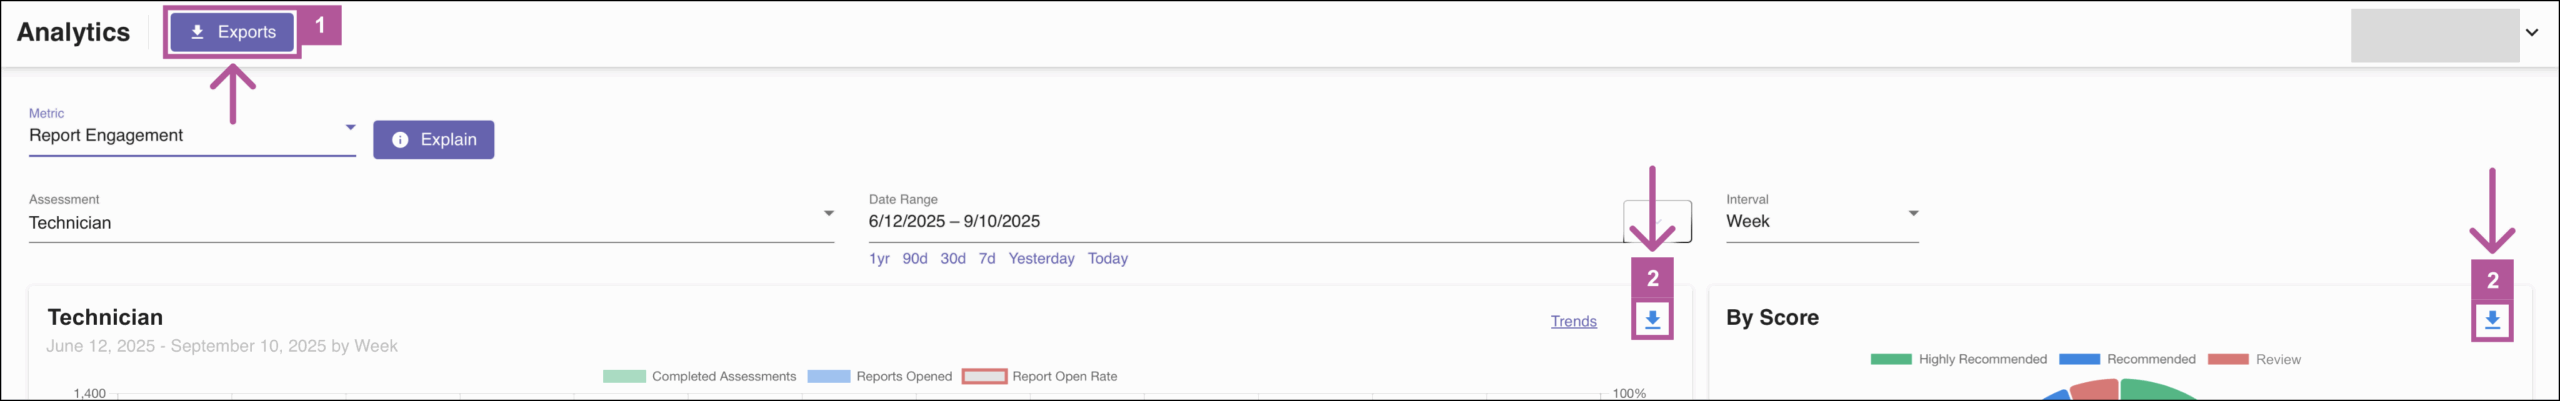This screenshot has width=2560, height=401.
Task: Select the 90d date shortcut
Action: (914, 258)
